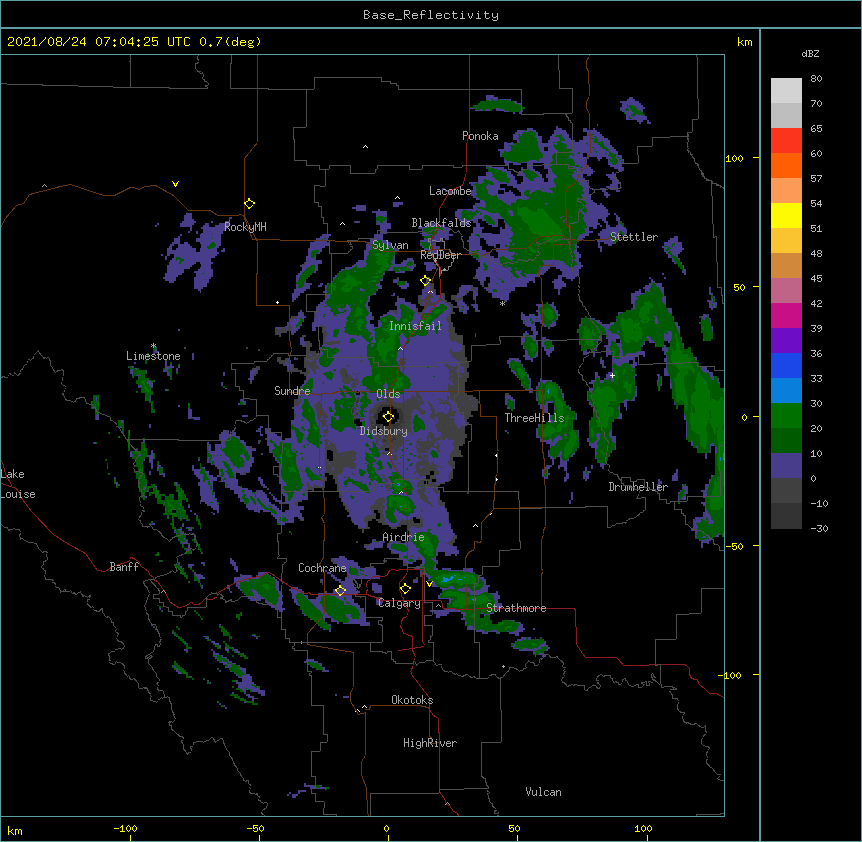Click the yellow diamond marker above Calgary label
The height and width of the screenshot is (842, 862).
pos(405,589)
